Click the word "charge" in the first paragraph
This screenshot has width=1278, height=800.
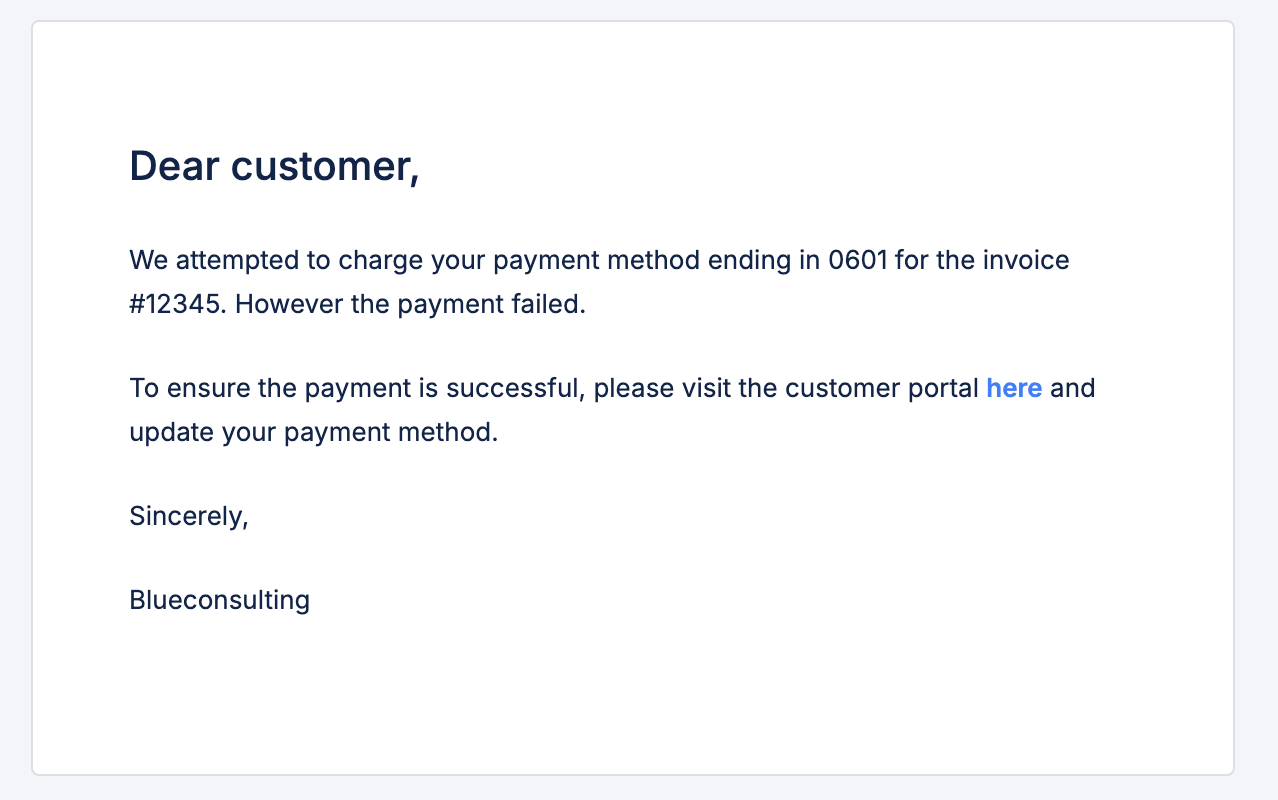[380, 261]
